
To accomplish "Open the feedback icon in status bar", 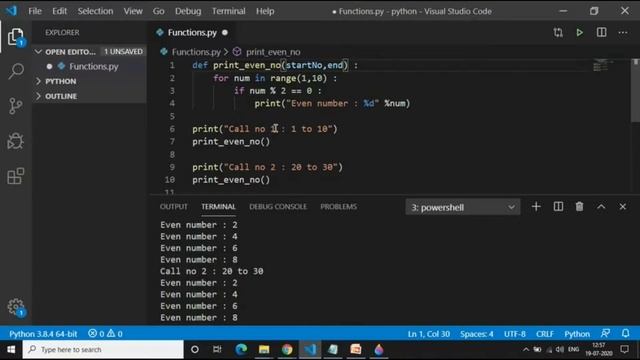I will pos(605,334).
